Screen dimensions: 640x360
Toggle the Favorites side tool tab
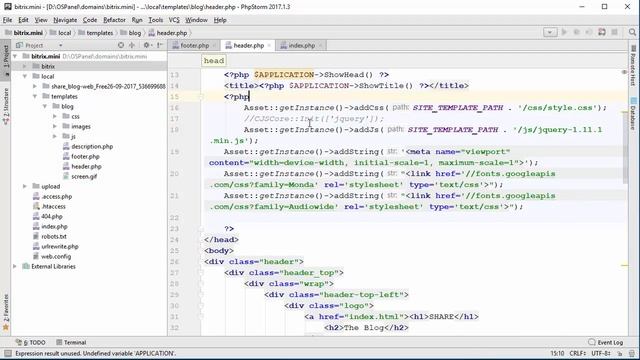(6, 313)
